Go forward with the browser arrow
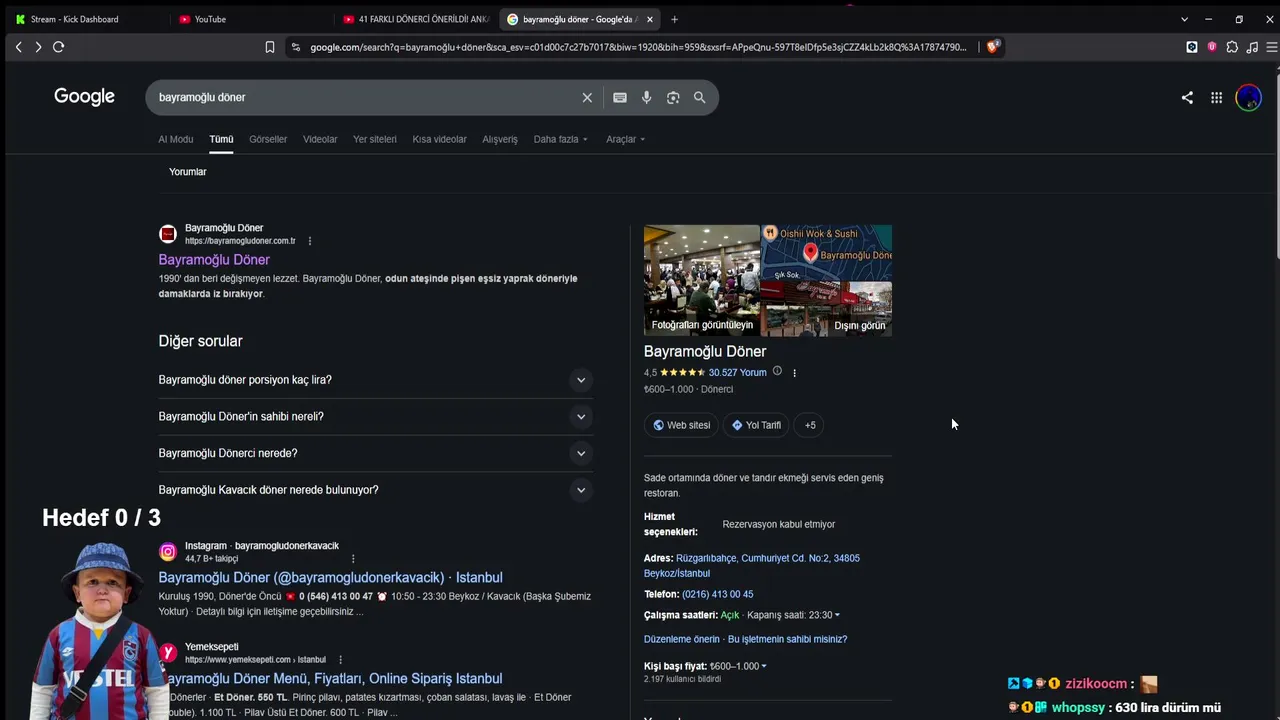Screen dimensions: 1280x720 tap(38, 47)
